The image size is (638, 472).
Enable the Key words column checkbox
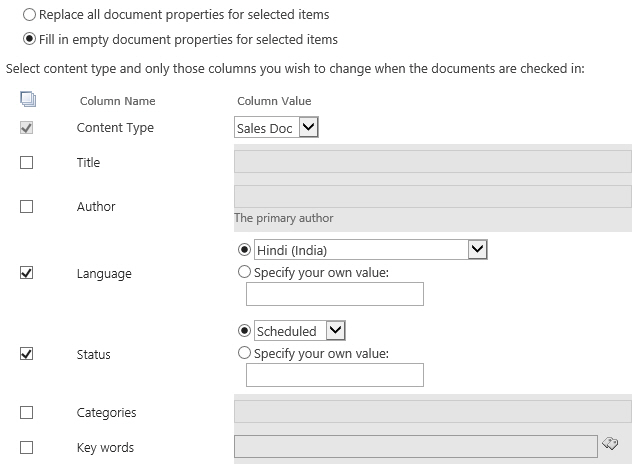click(x=26, y=448)
